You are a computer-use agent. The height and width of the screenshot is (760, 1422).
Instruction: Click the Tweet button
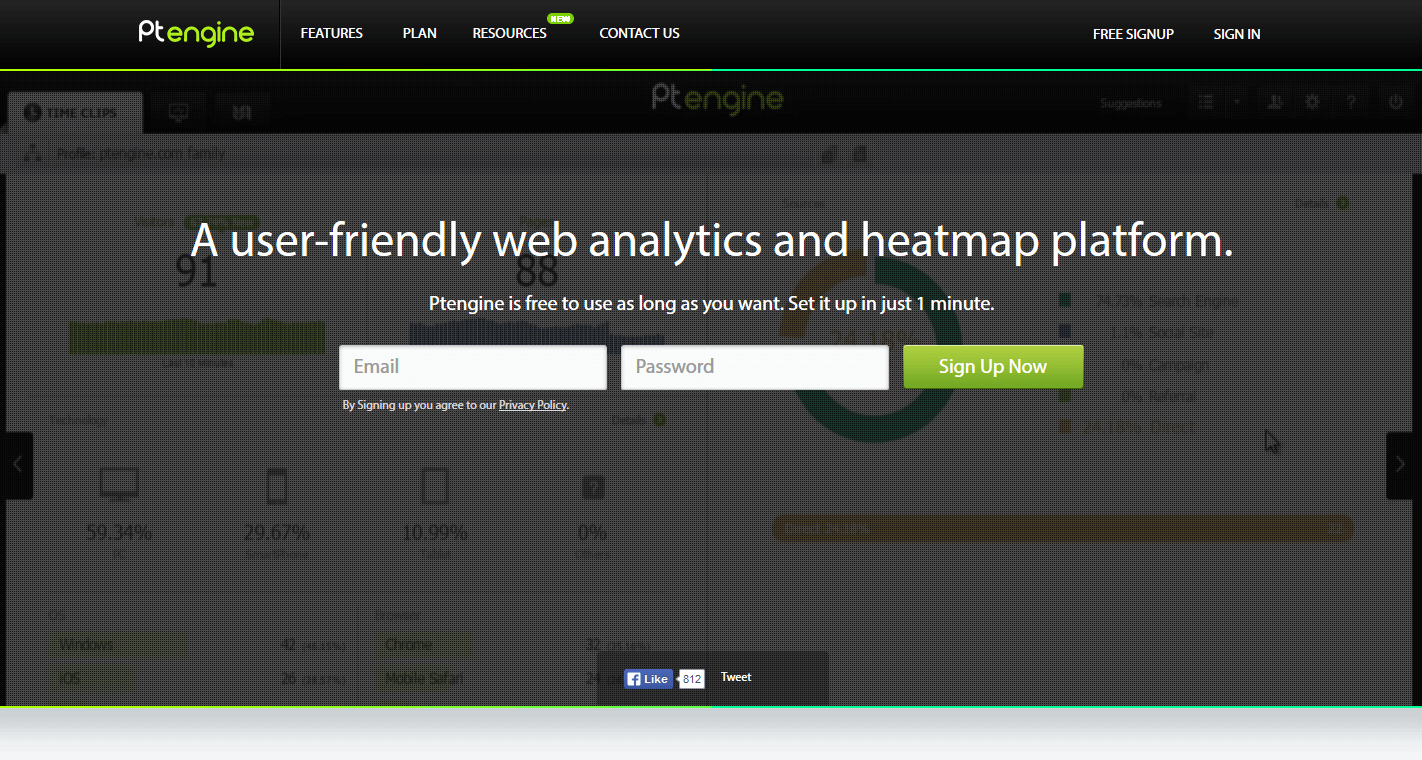tap(736, 677)
